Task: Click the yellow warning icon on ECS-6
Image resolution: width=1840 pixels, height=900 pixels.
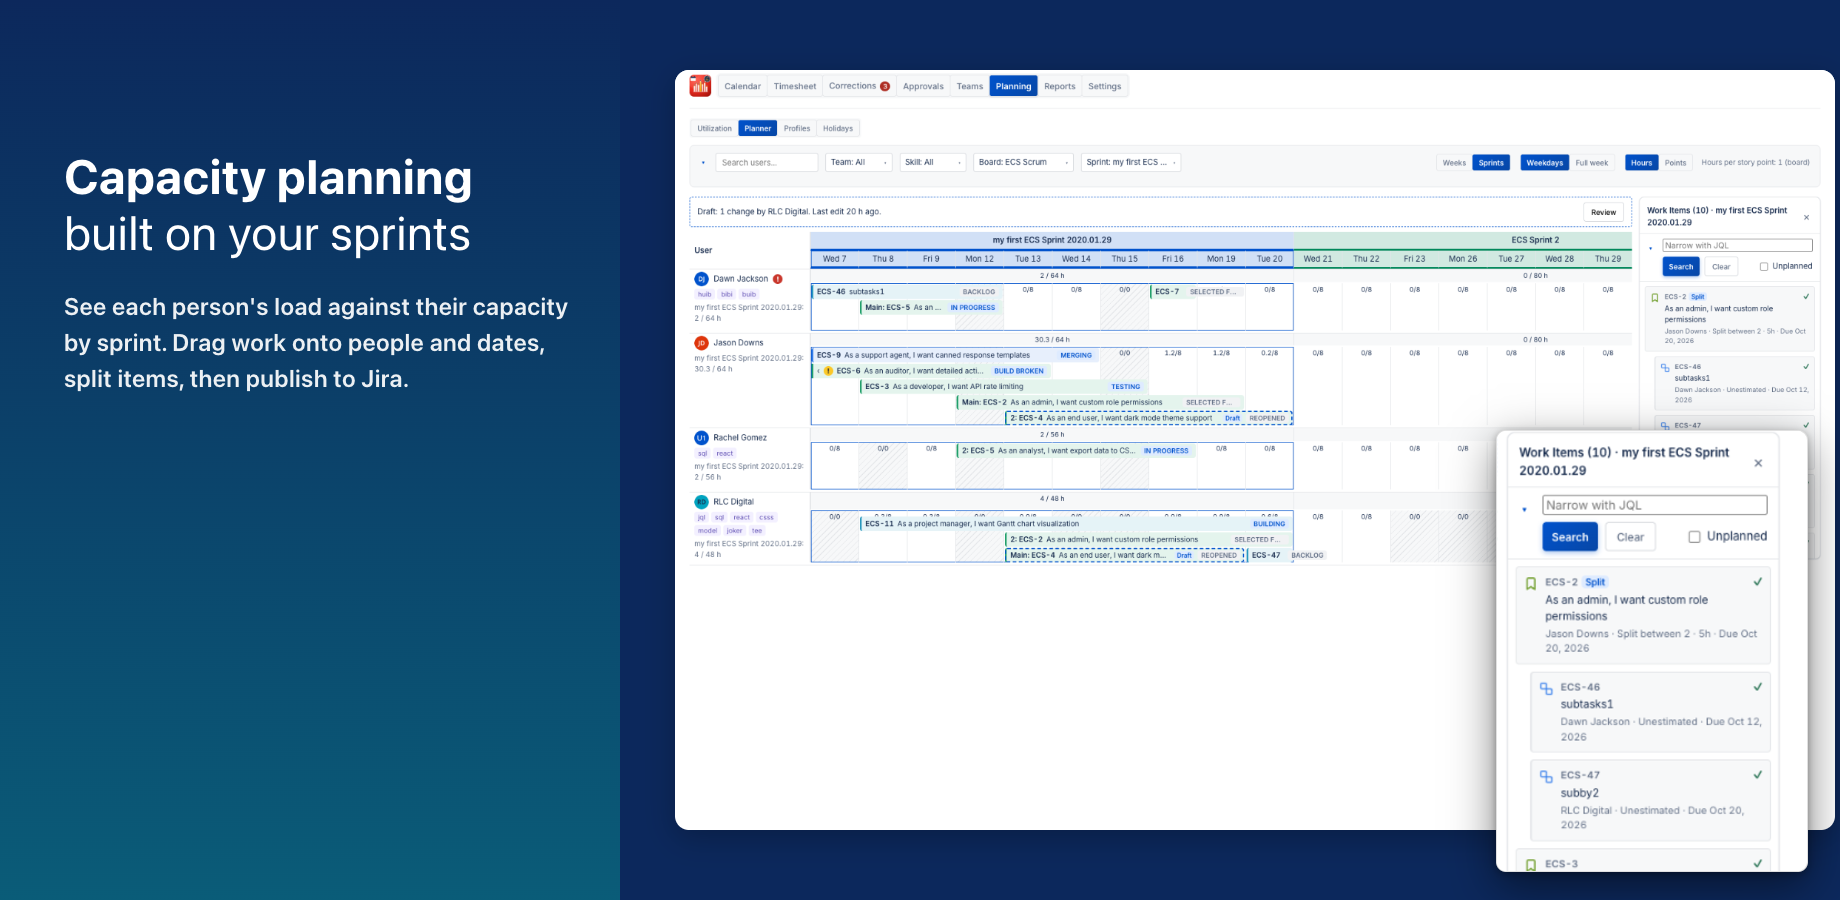Action: pyautogui.click(x=828, y=371)
